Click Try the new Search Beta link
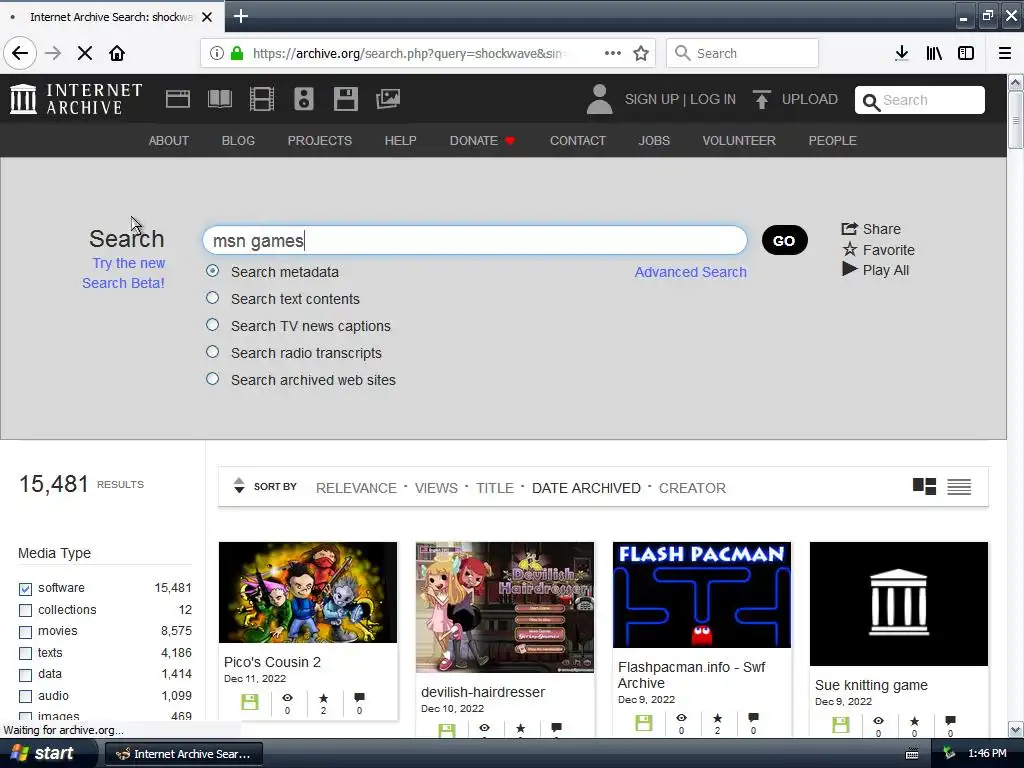 pos(123,273)
